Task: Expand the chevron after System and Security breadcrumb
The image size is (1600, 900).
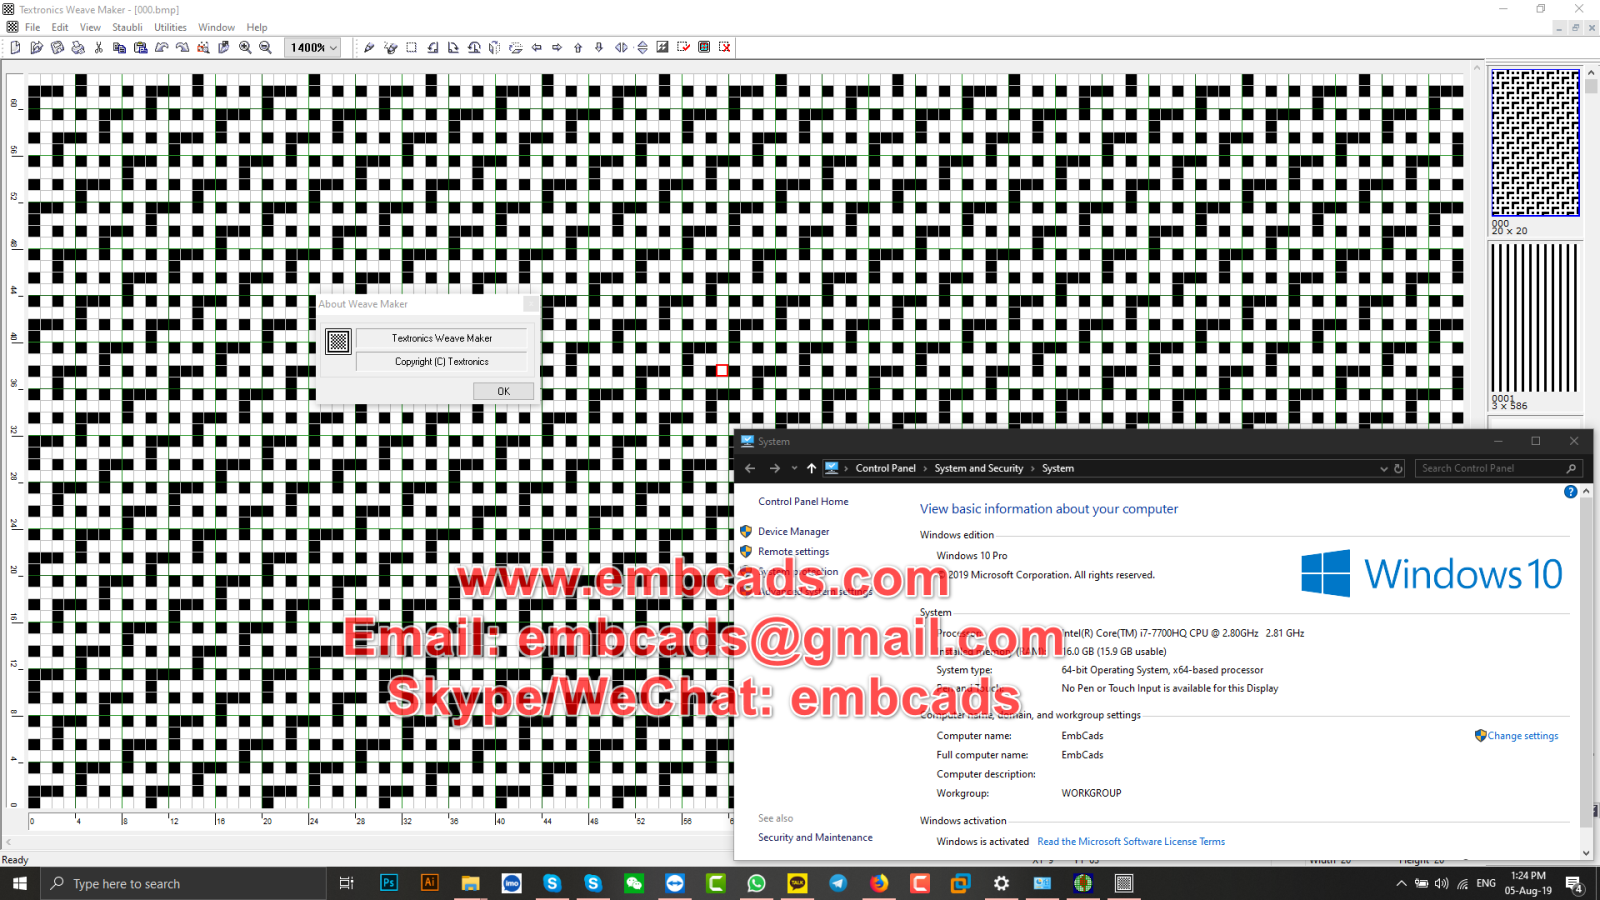Action: pyautogui.click(x=1032, y=468)
